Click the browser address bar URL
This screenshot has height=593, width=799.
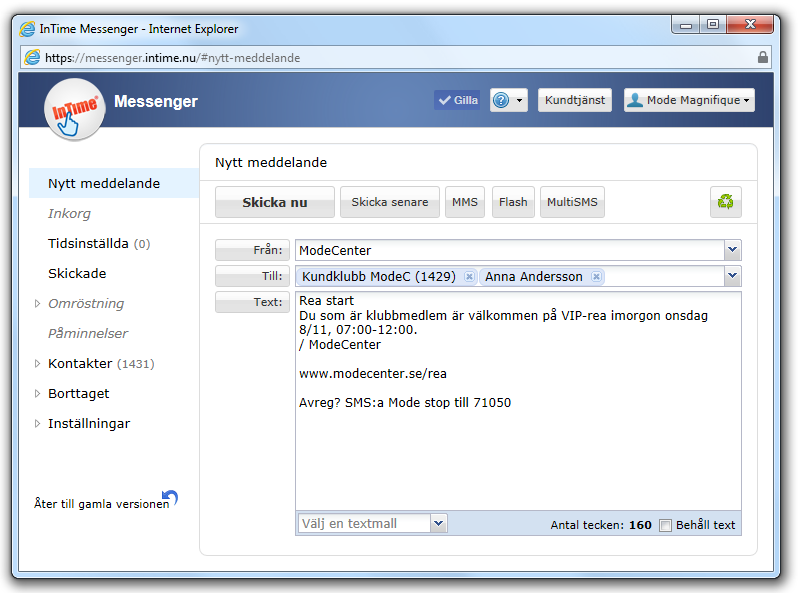point(172,58)
